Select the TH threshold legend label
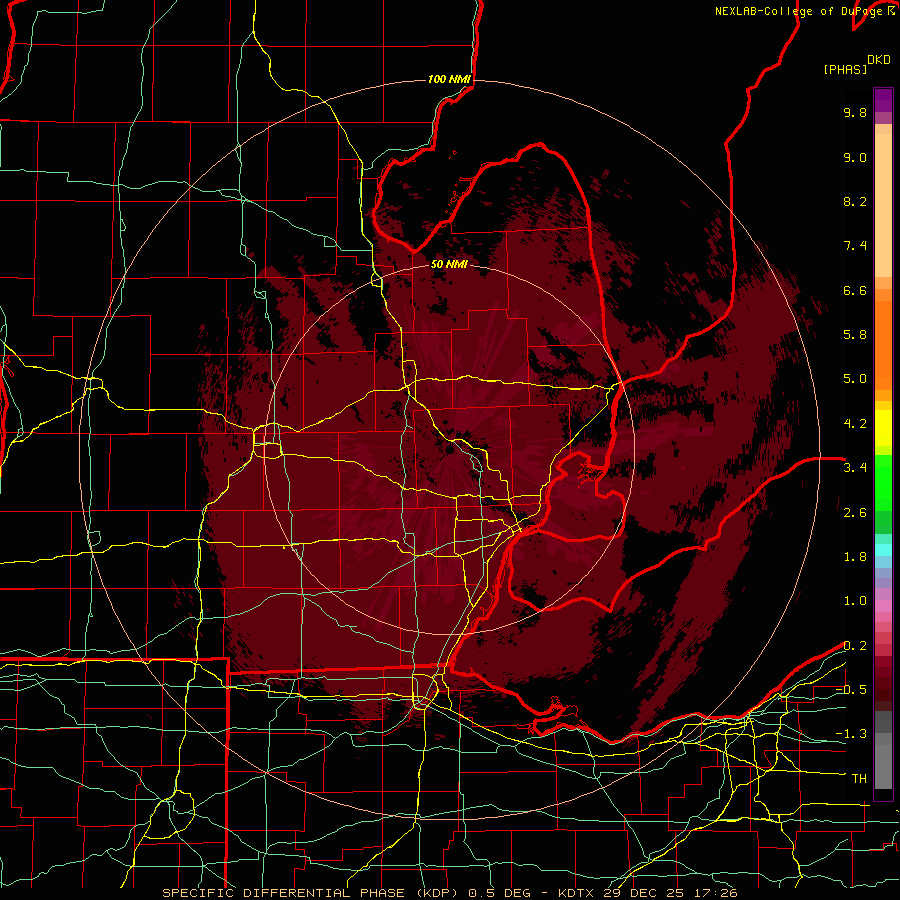The image size is (900, 900). pos(859,779)
